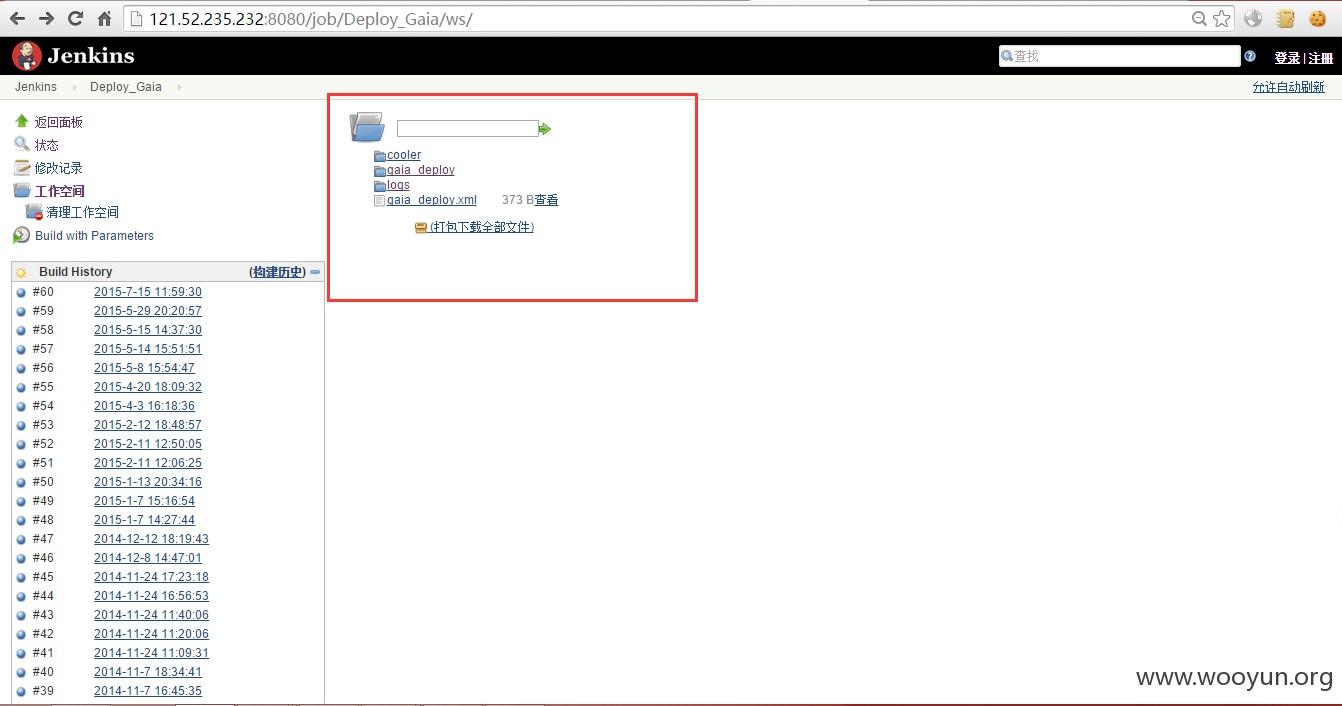Click blue status ball for build #60
This screenshot has width=1342, height=706.
coord(21,293)
